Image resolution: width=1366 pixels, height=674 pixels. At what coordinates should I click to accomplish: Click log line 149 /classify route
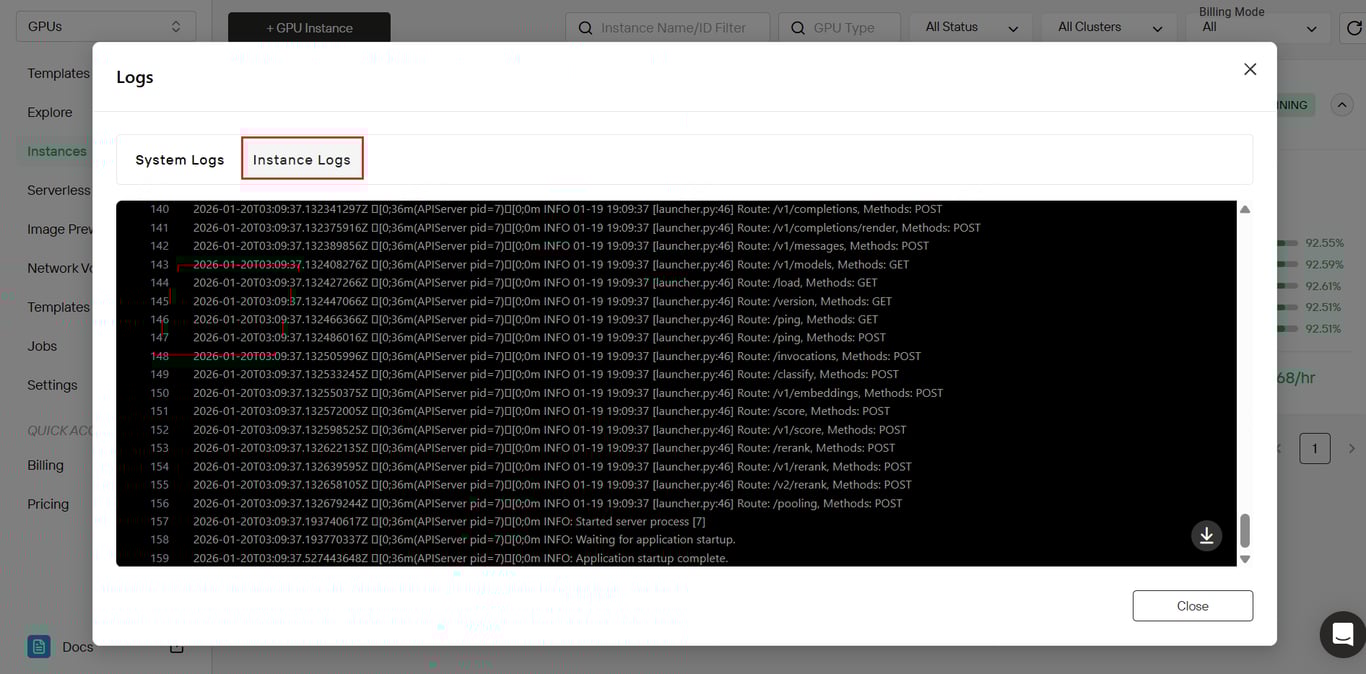(x=546, y=374)
